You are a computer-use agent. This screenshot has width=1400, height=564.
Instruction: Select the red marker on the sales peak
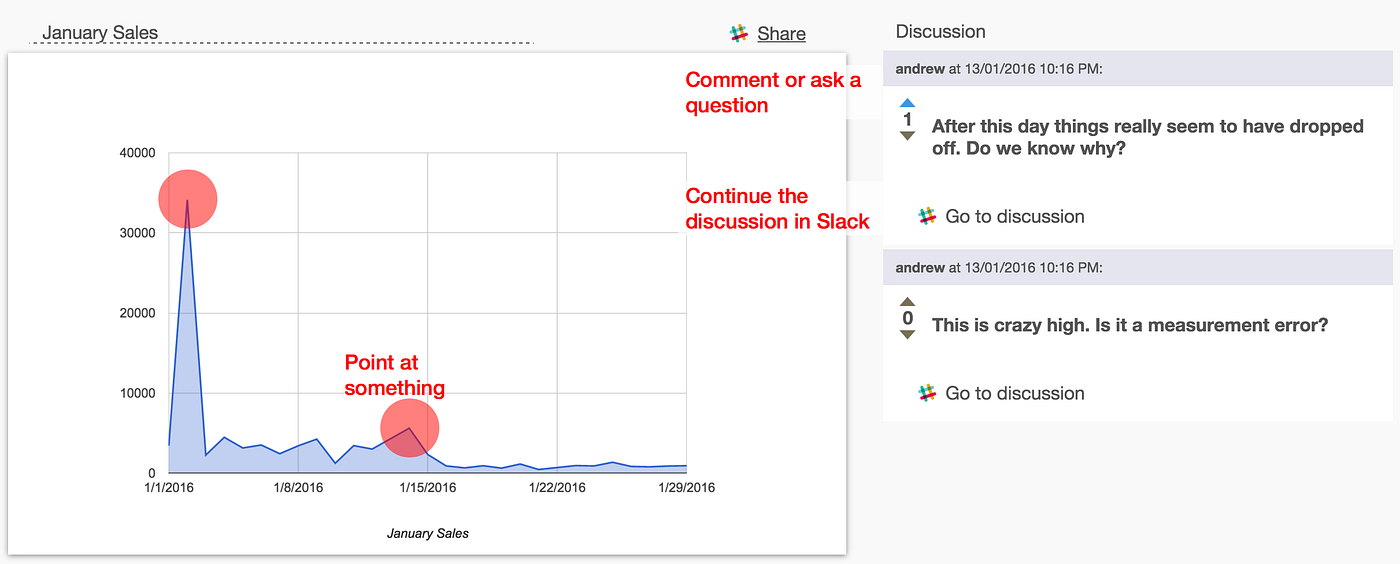pos(188,199)
